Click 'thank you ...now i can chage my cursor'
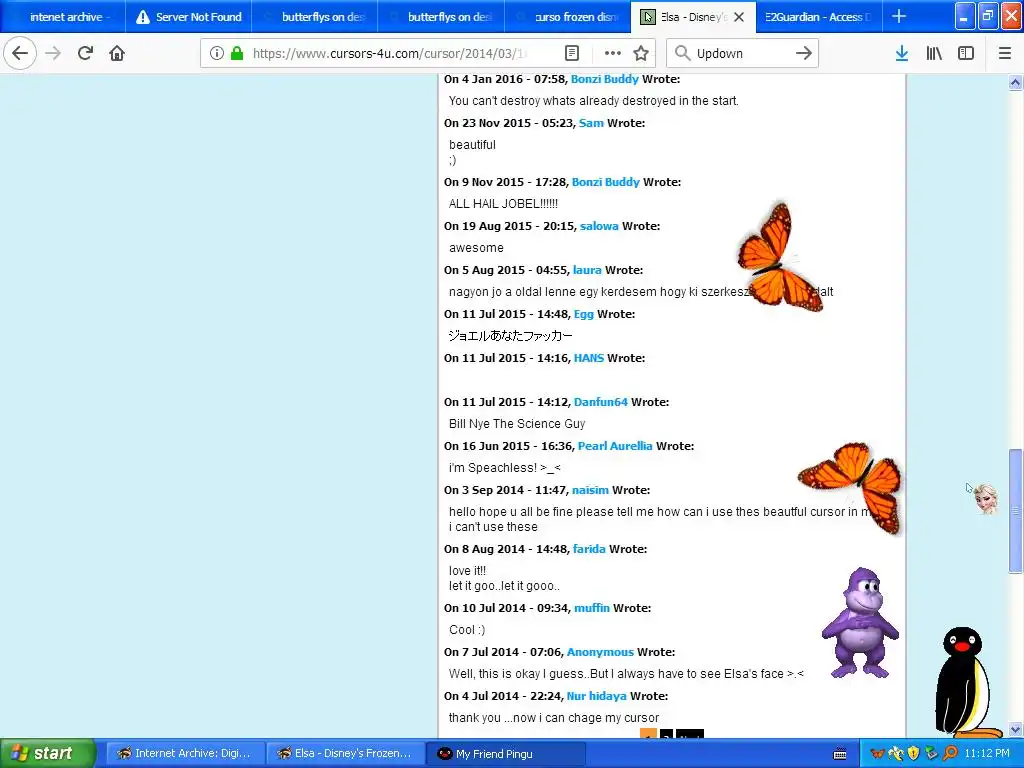This screenshot has height=768, width=1024. (554, 718)
